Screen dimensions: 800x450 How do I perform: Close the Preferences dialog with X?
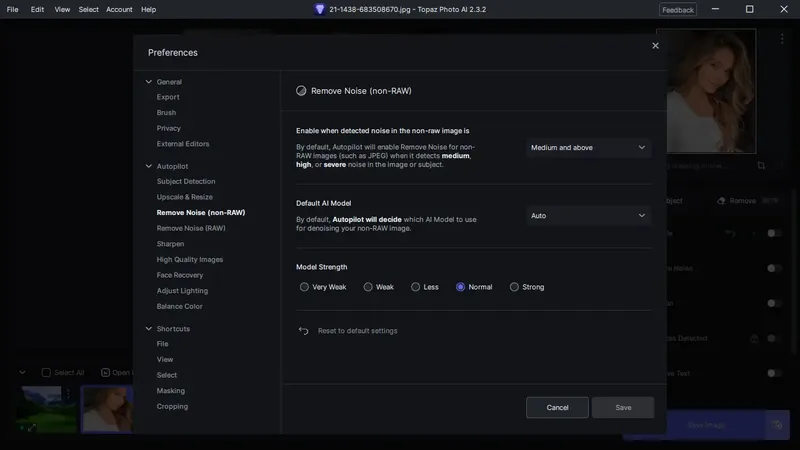pos(656,45)
